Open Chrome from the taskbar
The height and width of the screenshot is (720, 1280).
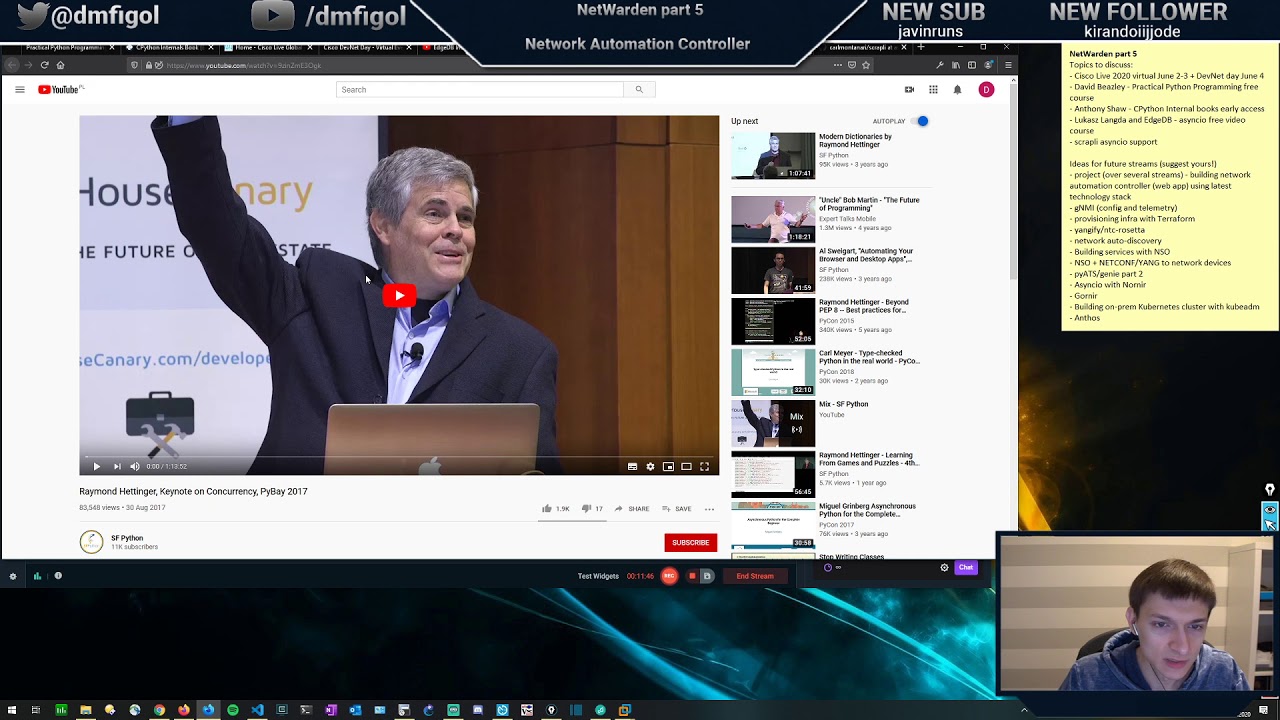coord(159,710)
